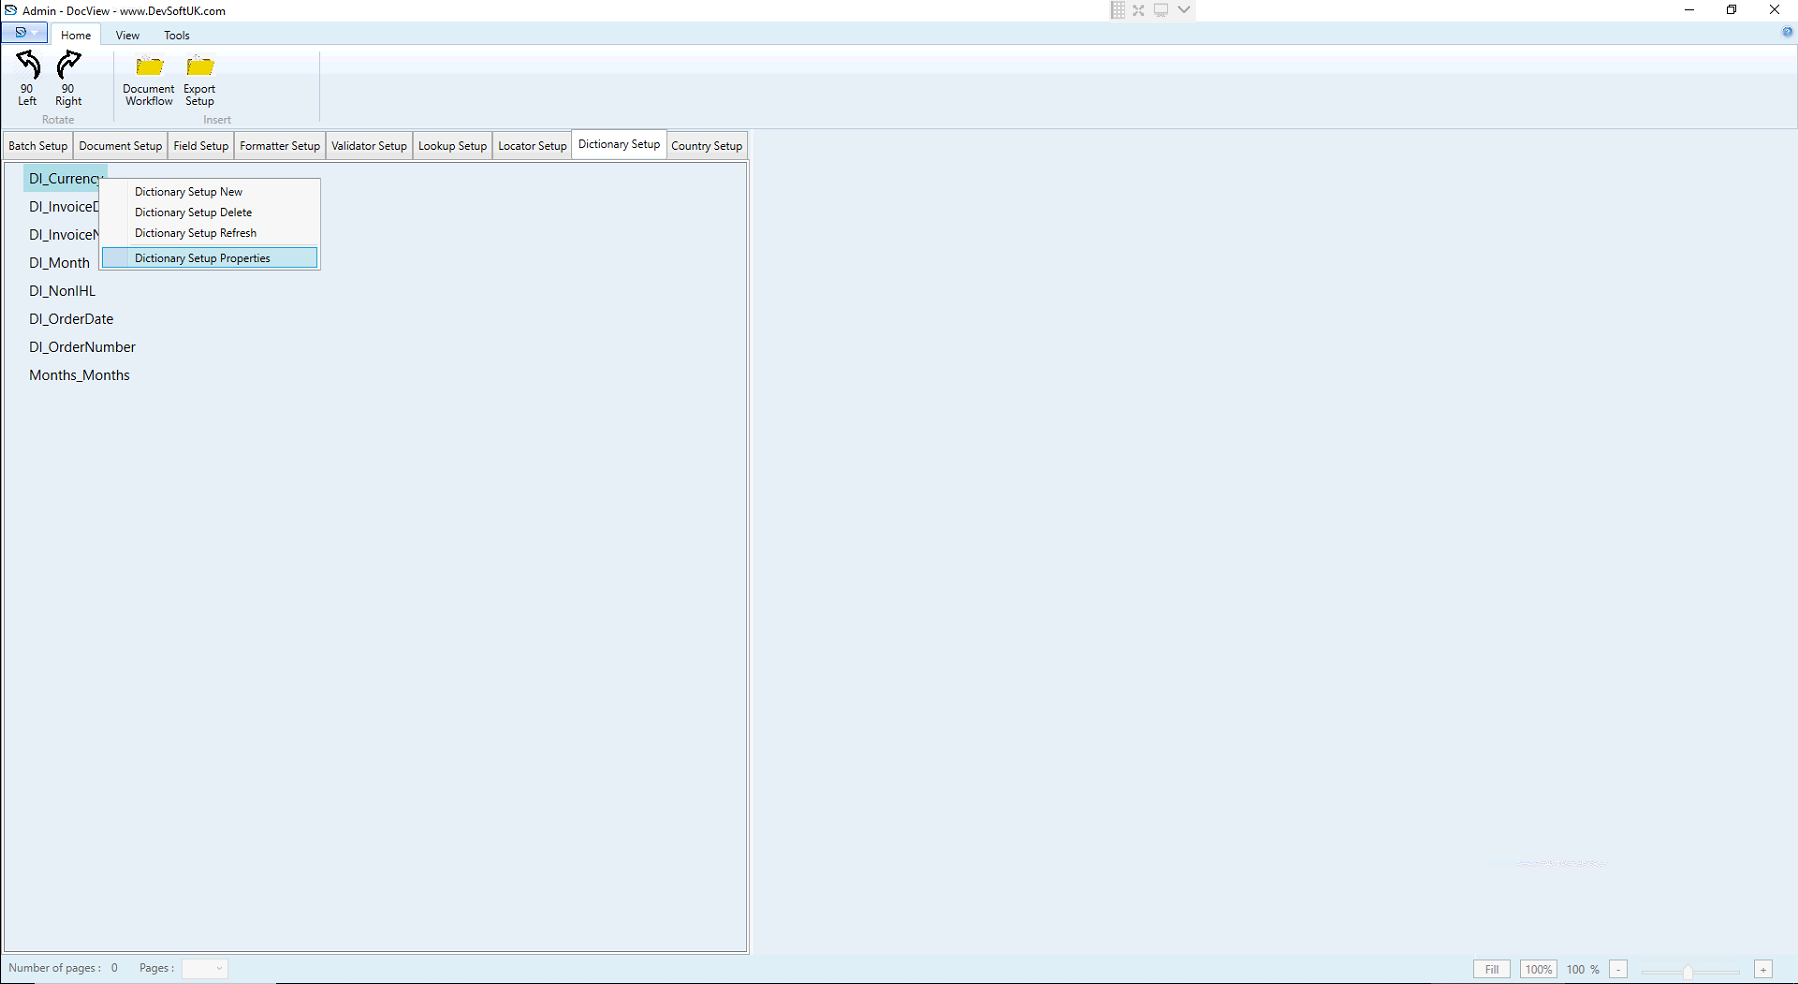Rotate the page 90 Right
Image resolution: width=1798 pixels, height=984 pixels.
coord(67,80)
